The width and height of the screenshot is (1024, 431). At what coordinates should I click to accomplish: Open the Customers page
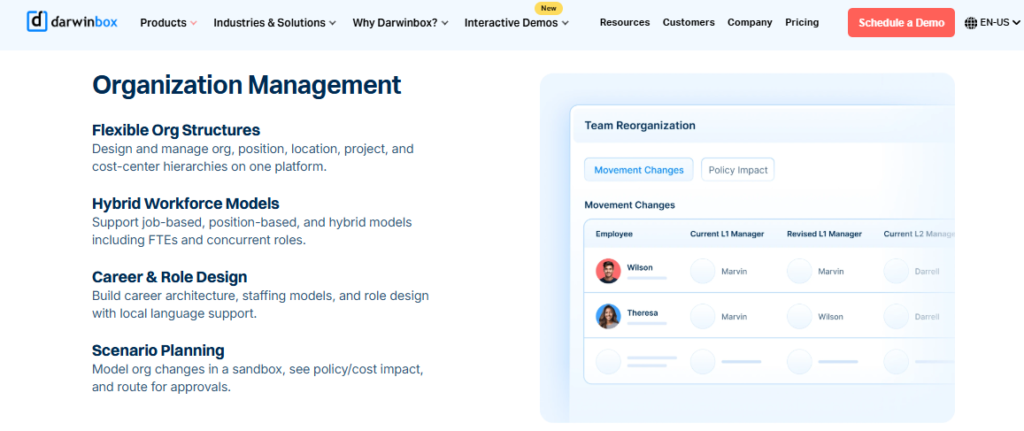[x=688, y=22]
